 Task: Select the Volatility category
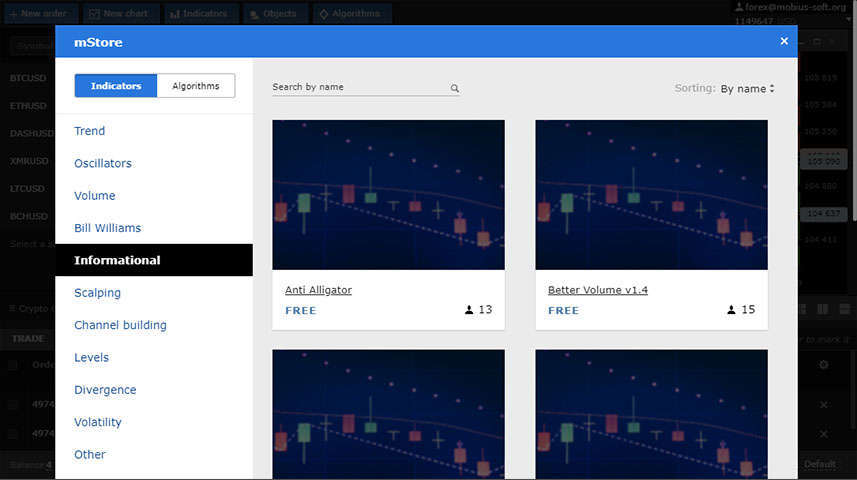[x=98, y=422]
